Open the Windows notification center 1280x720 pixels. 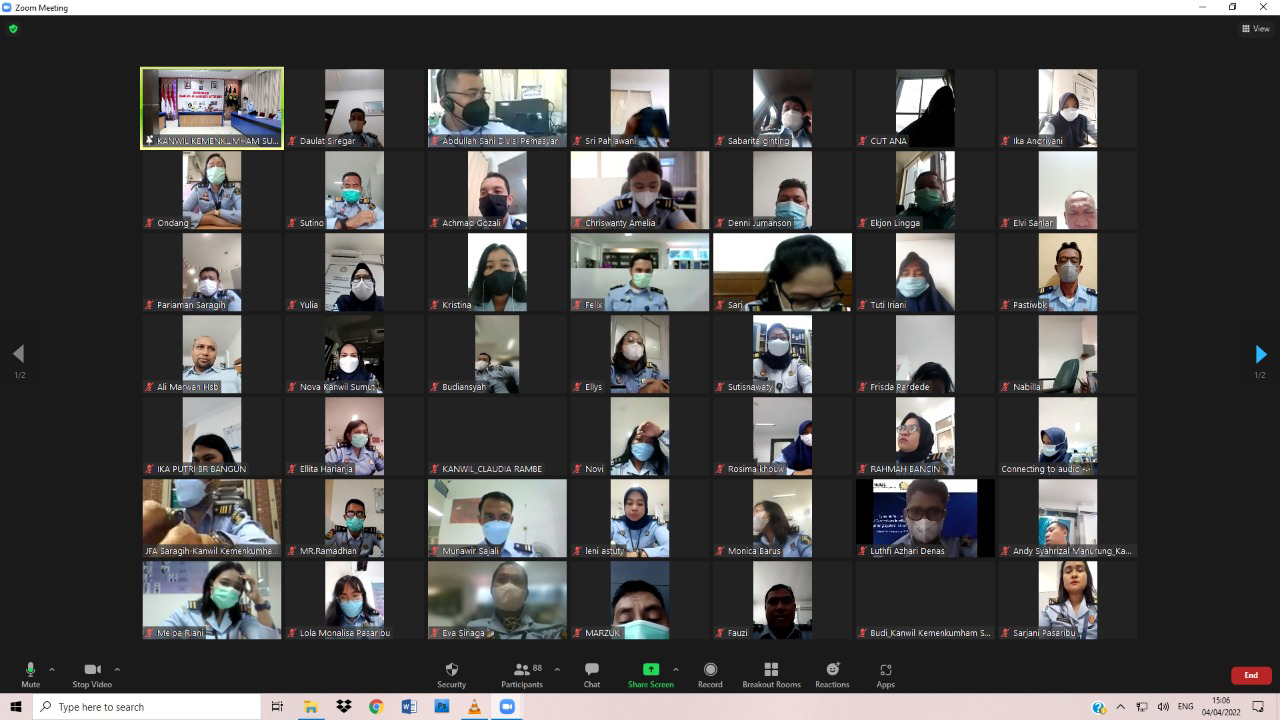point(1259,707)
